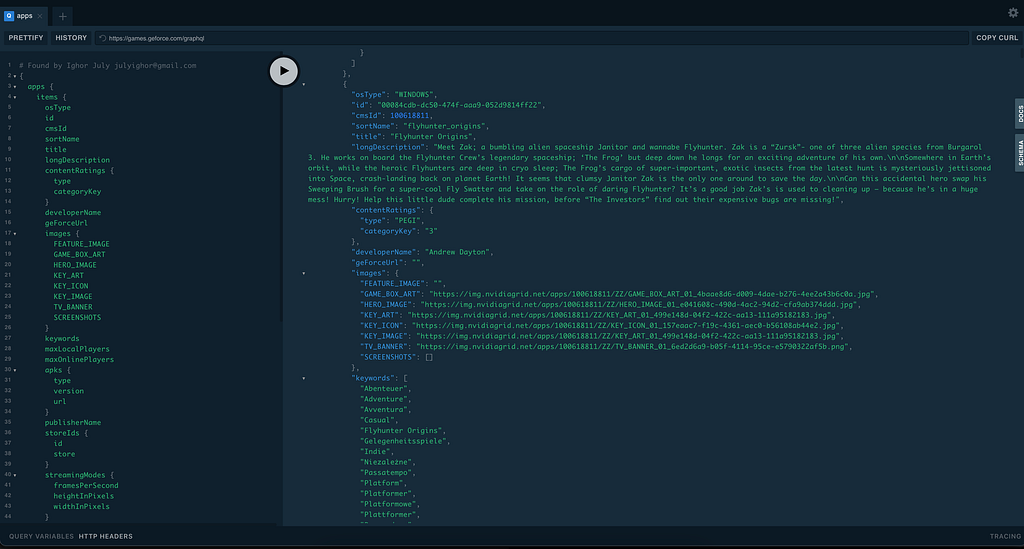
Task: Click the endpoint URL field
Action: point(532,38)
